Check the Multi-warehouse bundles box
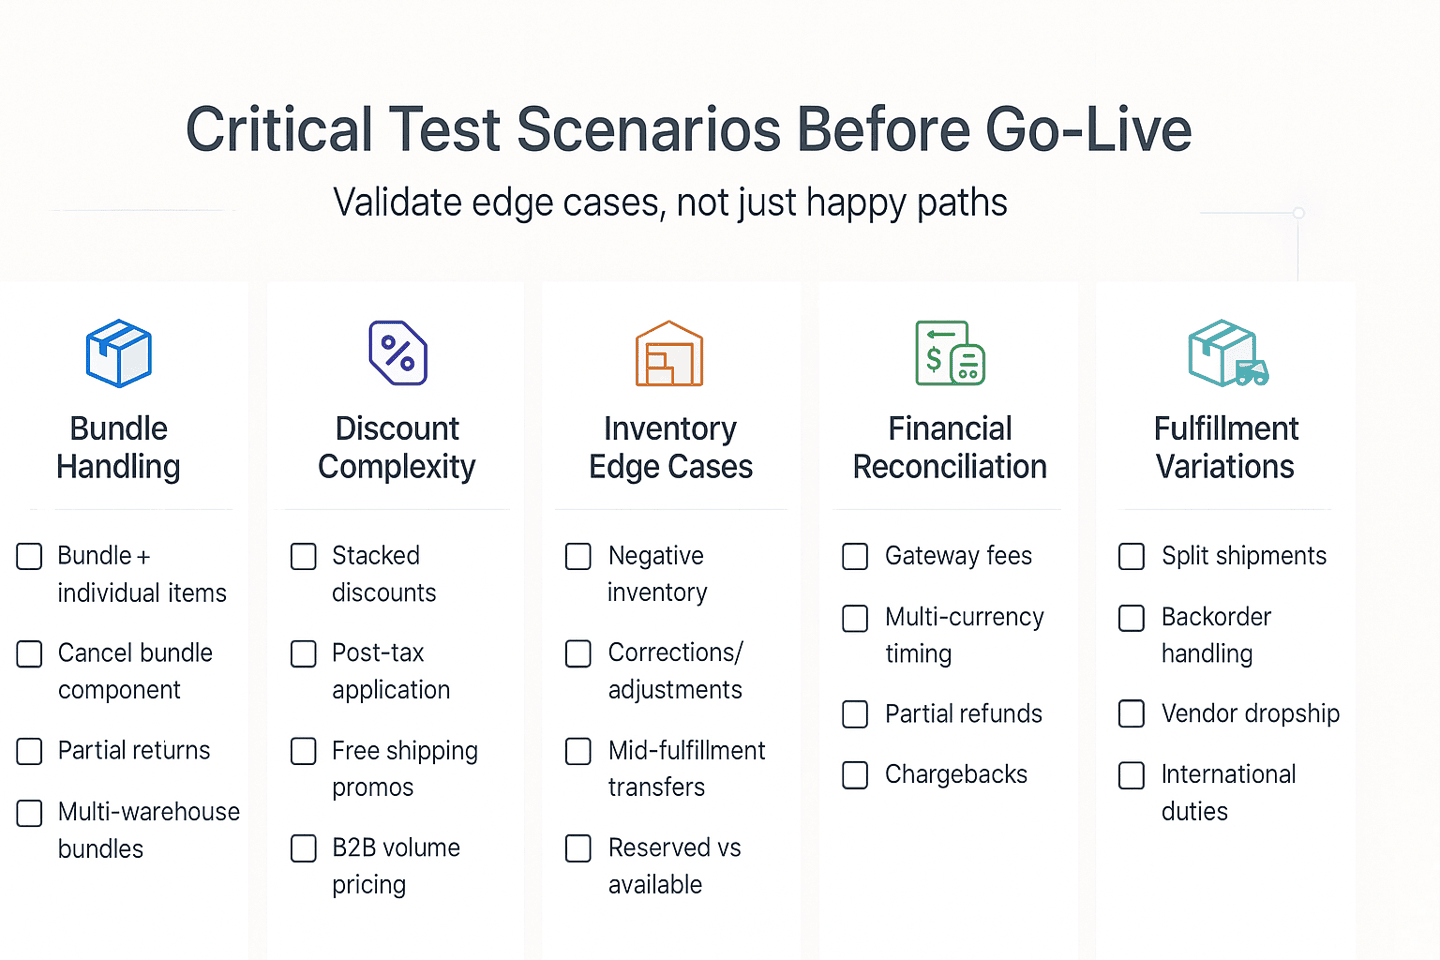Image resolution: width=1440 pixels, height=960 pixels. (30, 813)
